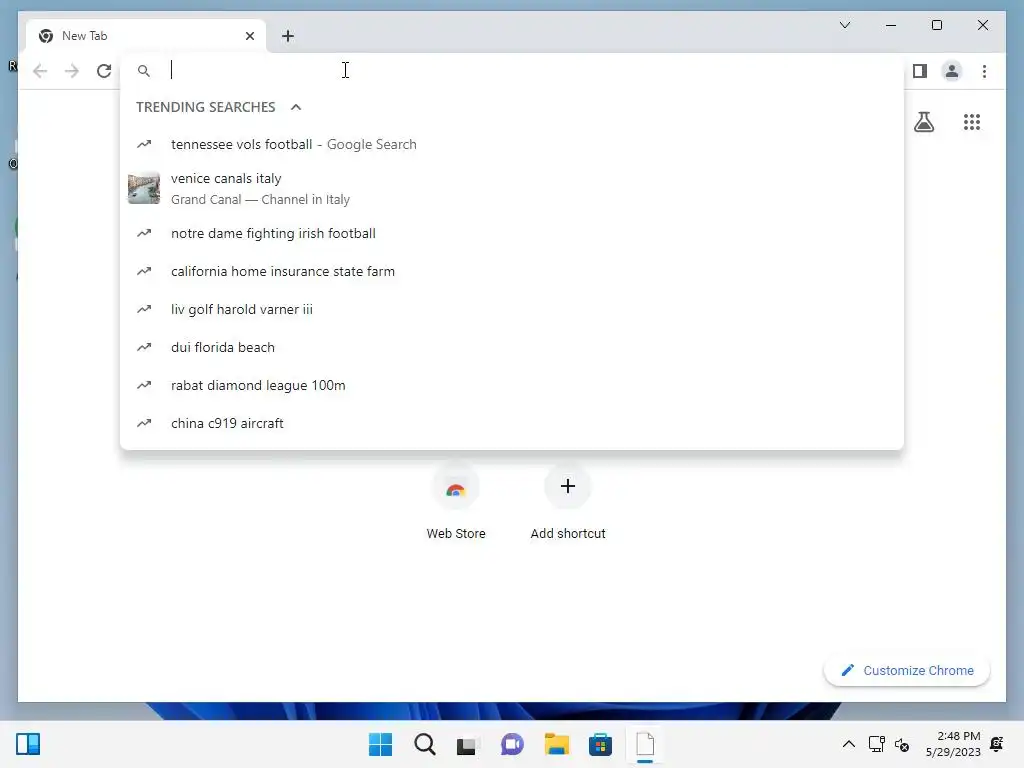Open the Windows Start menu
The image size is (1024, 768).
tap(381, 744)
